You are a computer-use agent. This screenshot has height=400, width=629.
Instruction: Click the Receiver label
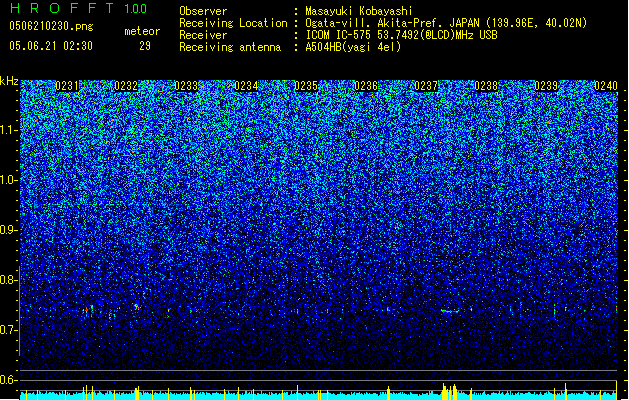203,35
